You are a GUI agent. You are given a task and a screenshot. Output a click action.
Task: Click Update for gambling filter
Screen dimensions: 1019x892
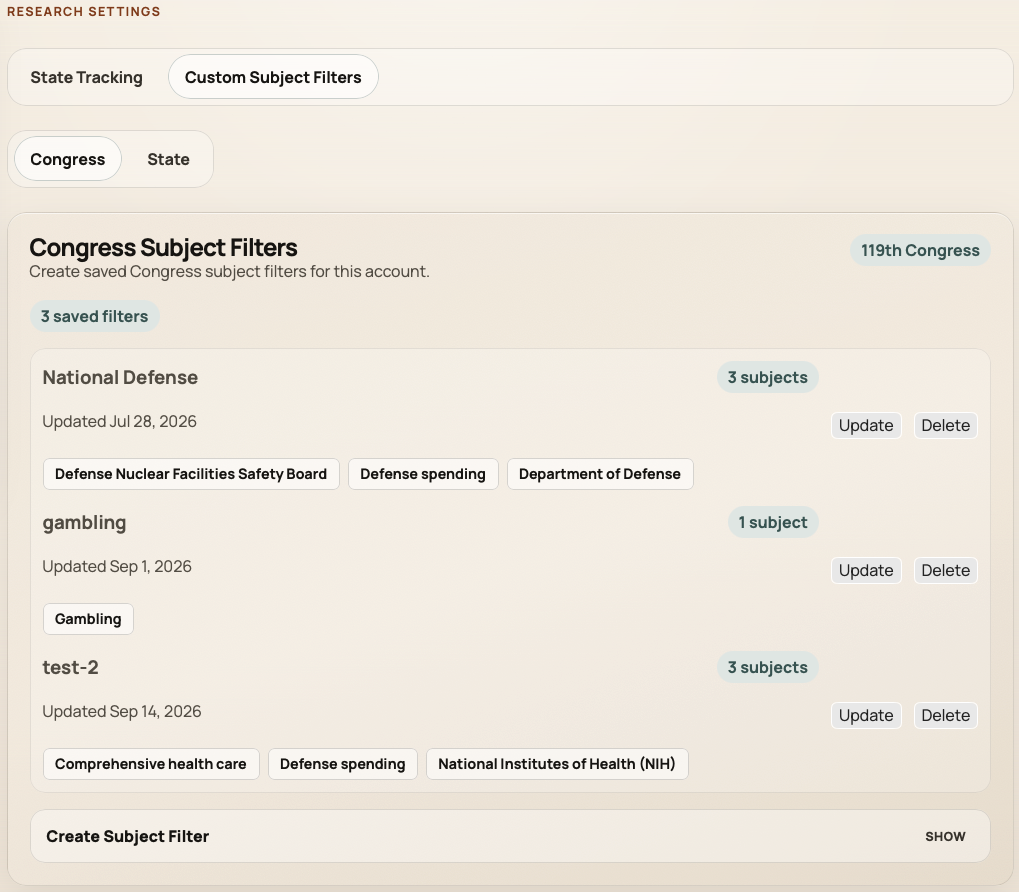coord(866,570)
